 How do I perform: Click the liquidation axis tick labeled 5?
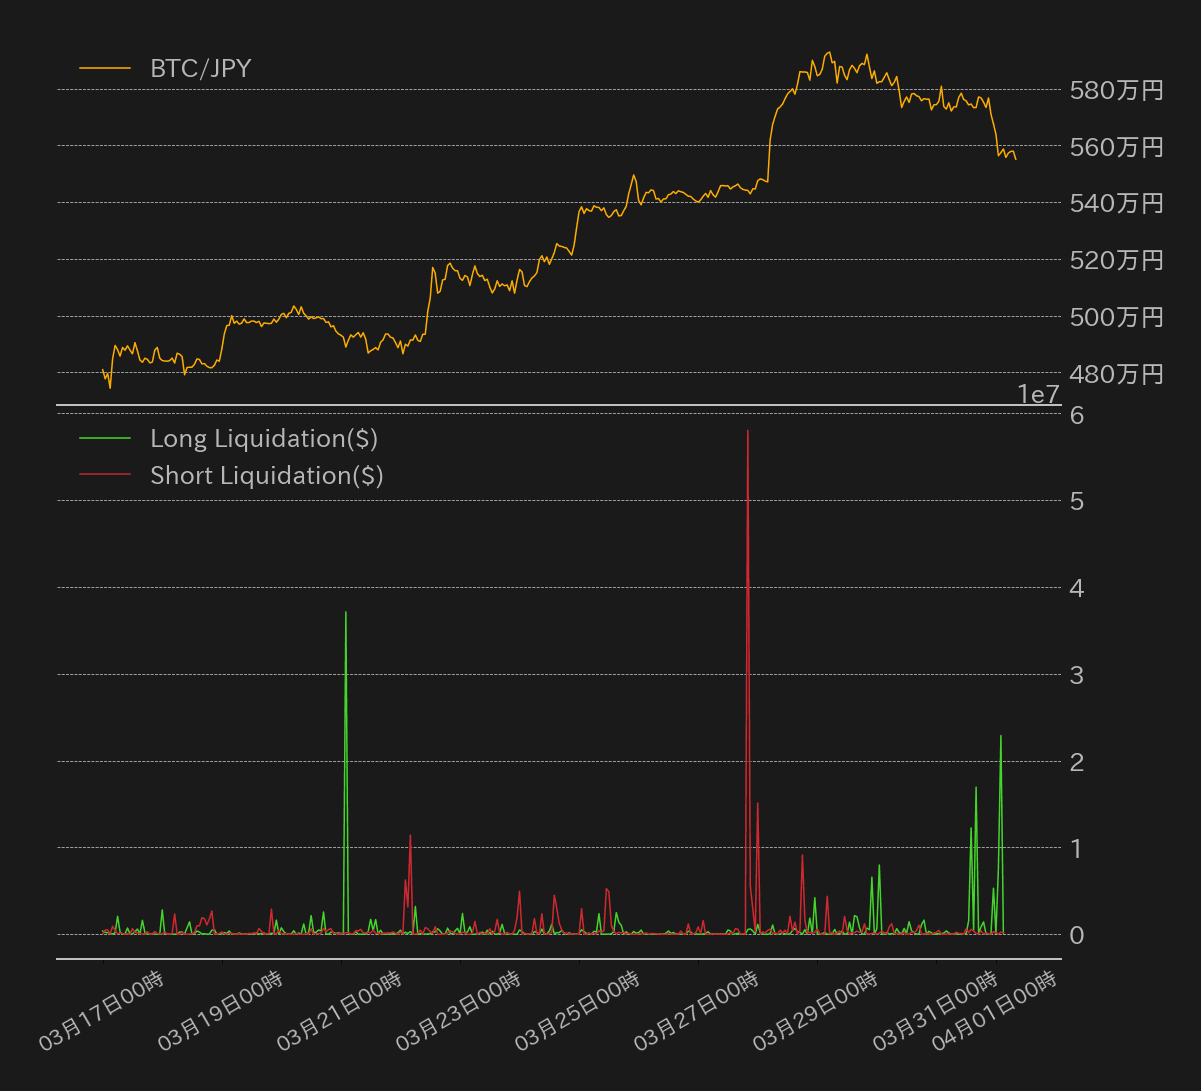tap(1077, 501)
